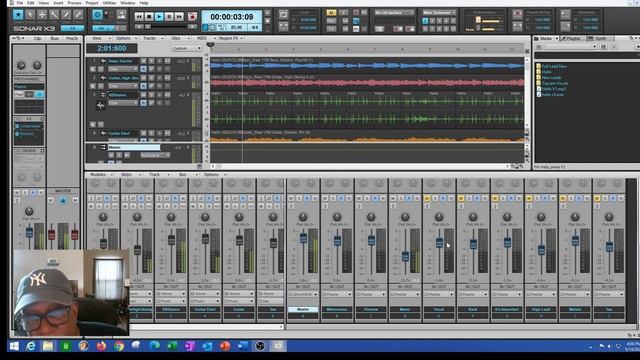
Task: Open the Custom track control dropdown
Action: click(186, 48)
